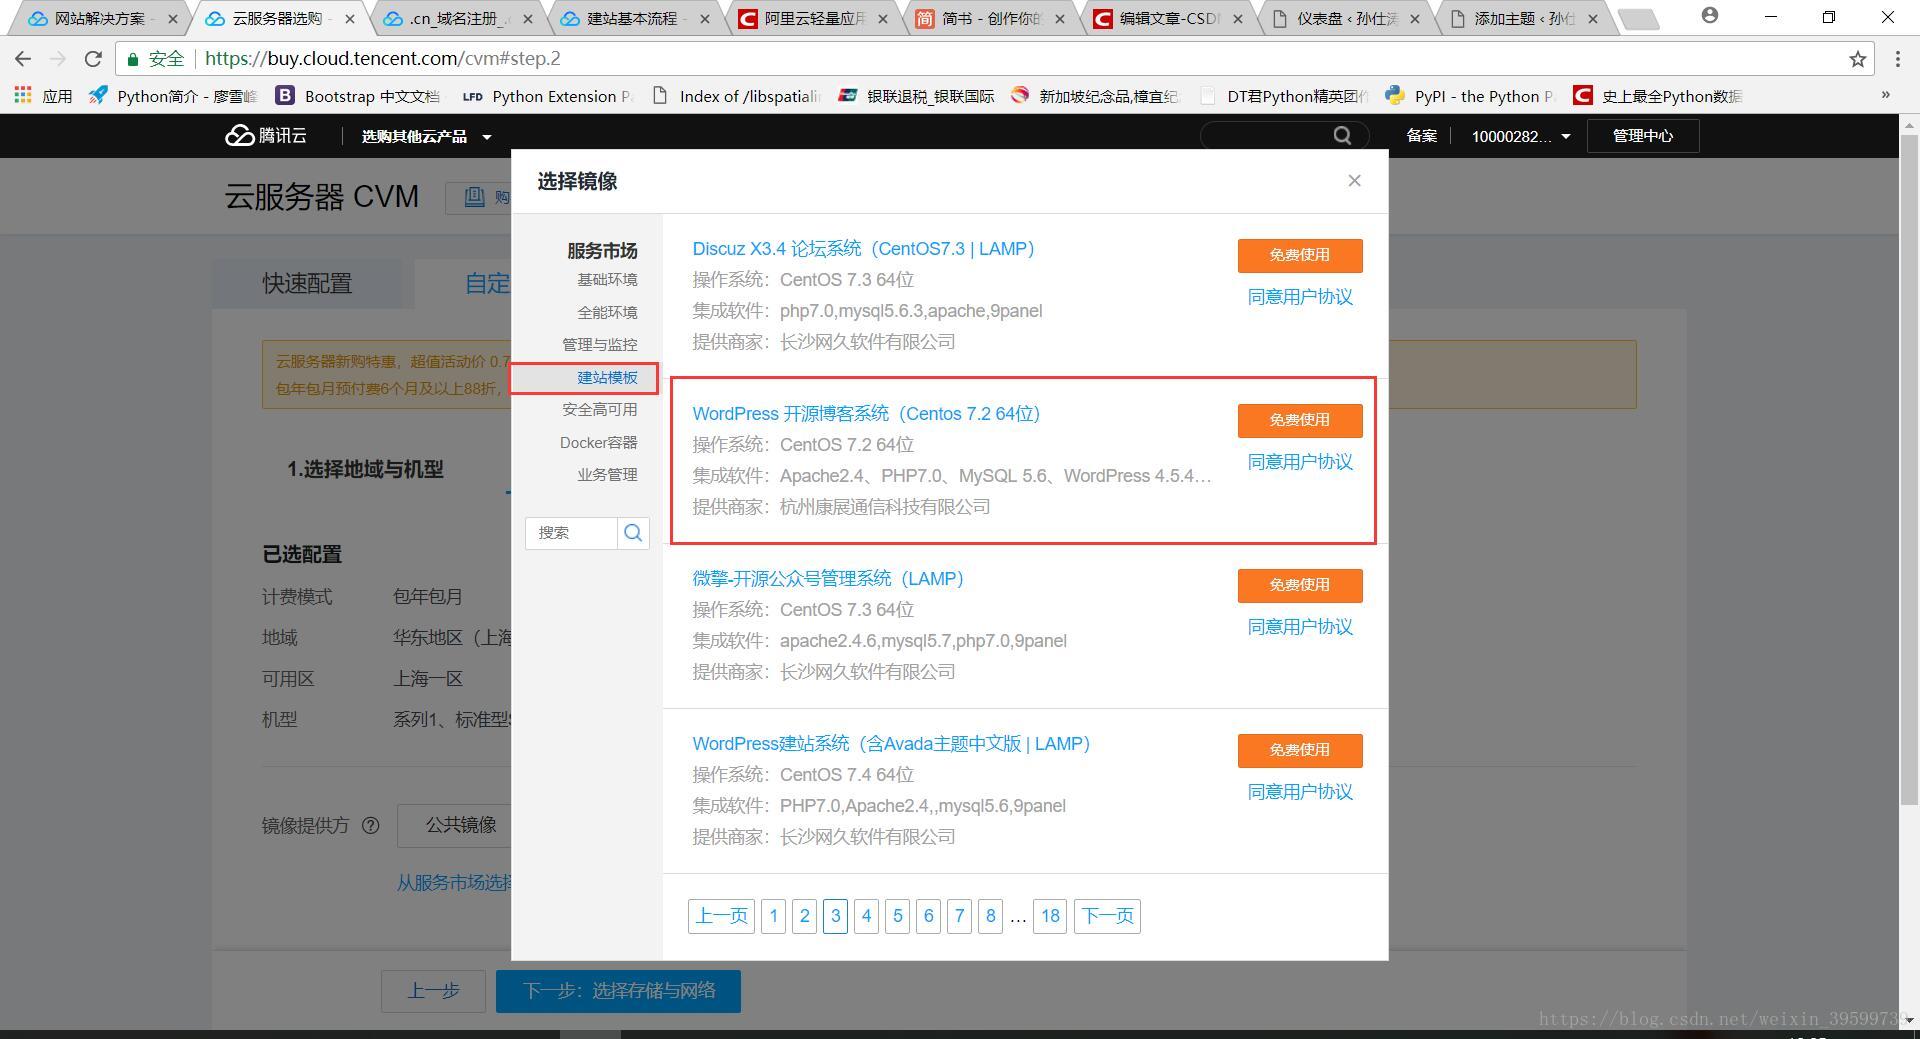
Task: Close the 选择镜像 dialog
Action: pos(1354,181)
